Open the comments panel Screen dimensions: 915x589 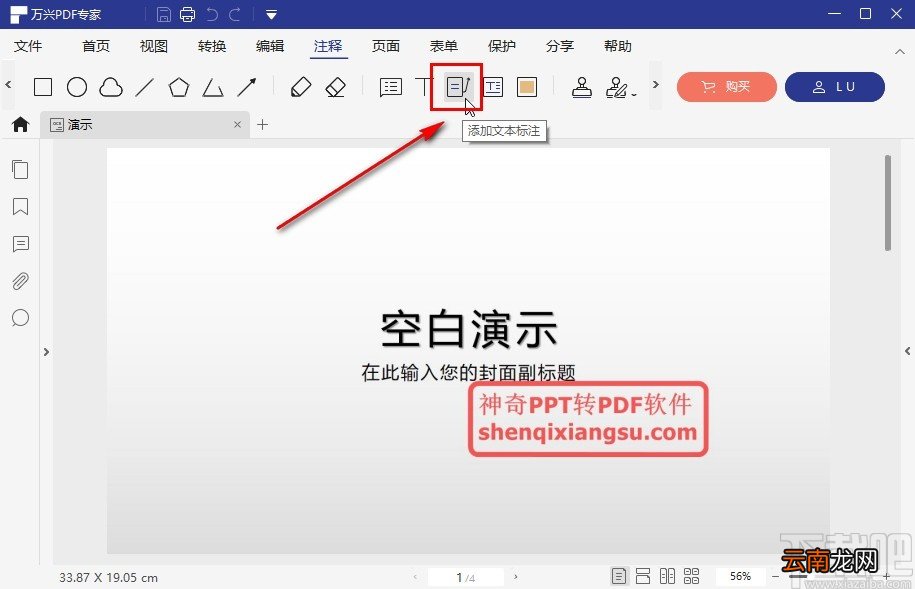point(20,243)
